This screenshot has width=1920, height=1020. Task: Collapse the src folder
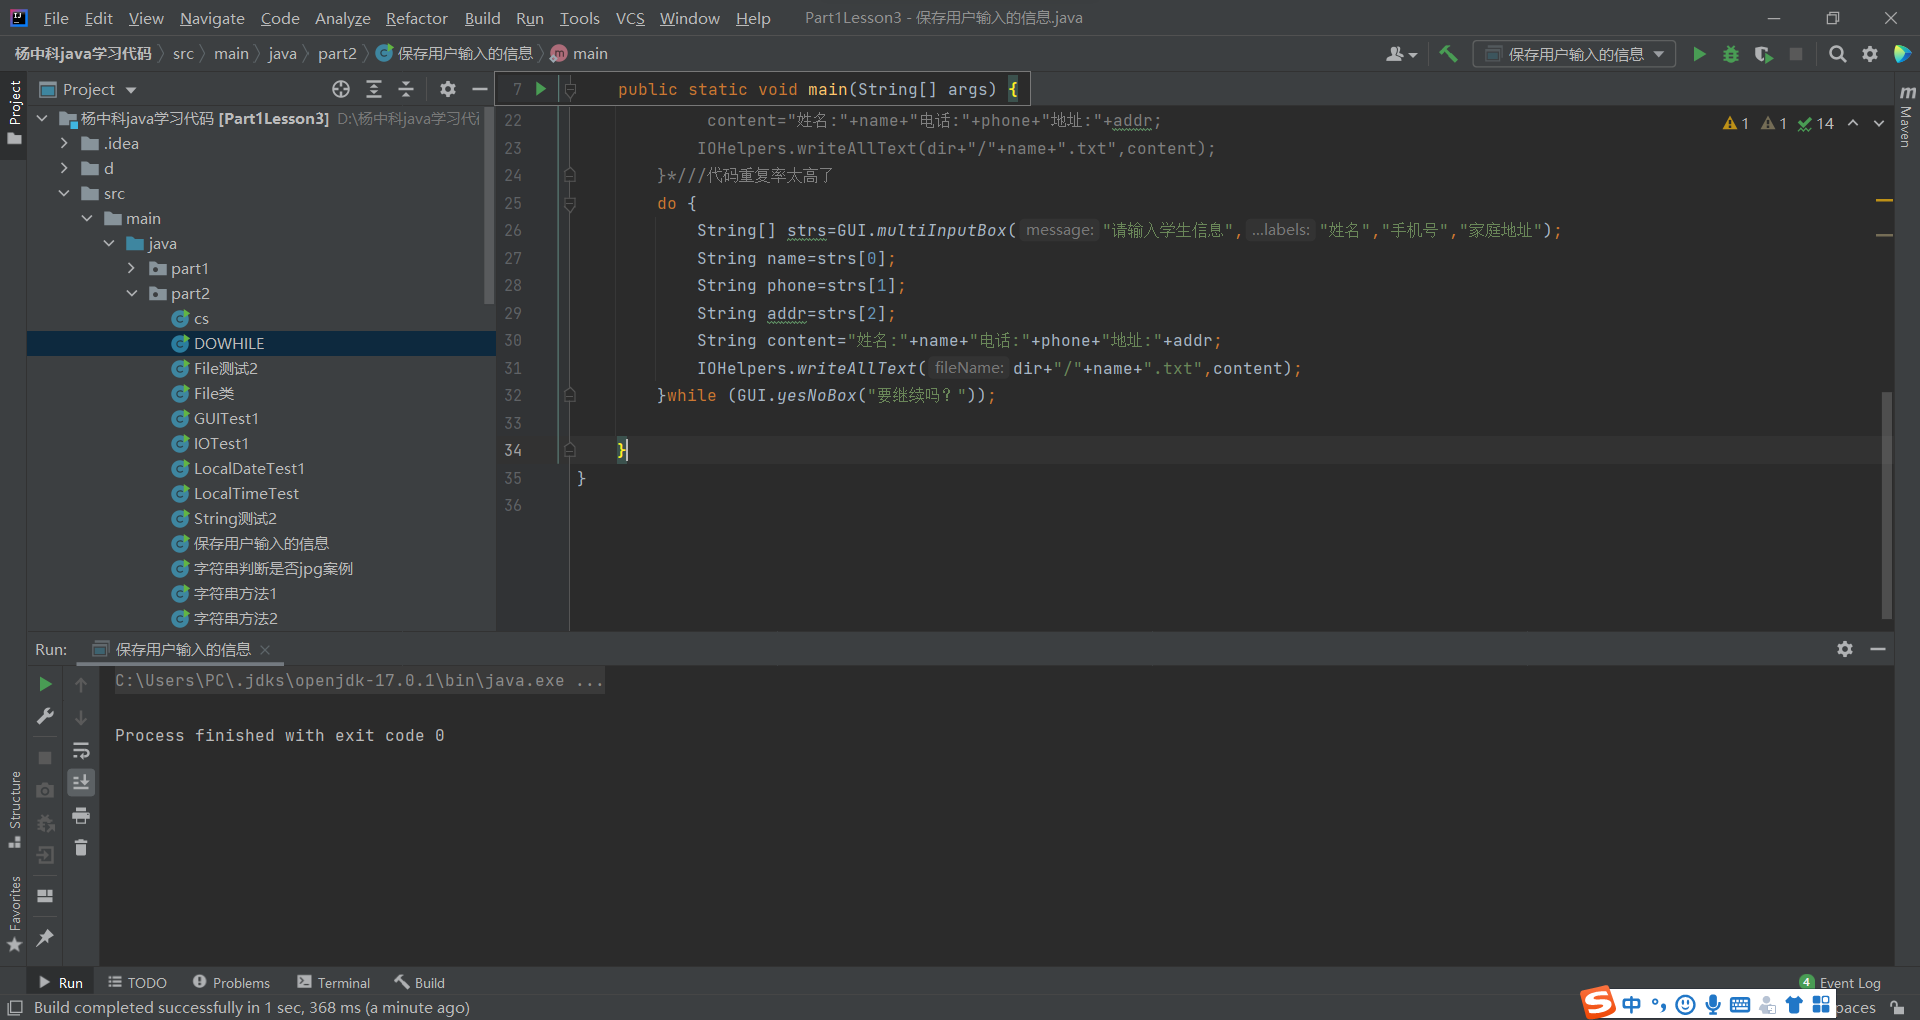(64, 193)
